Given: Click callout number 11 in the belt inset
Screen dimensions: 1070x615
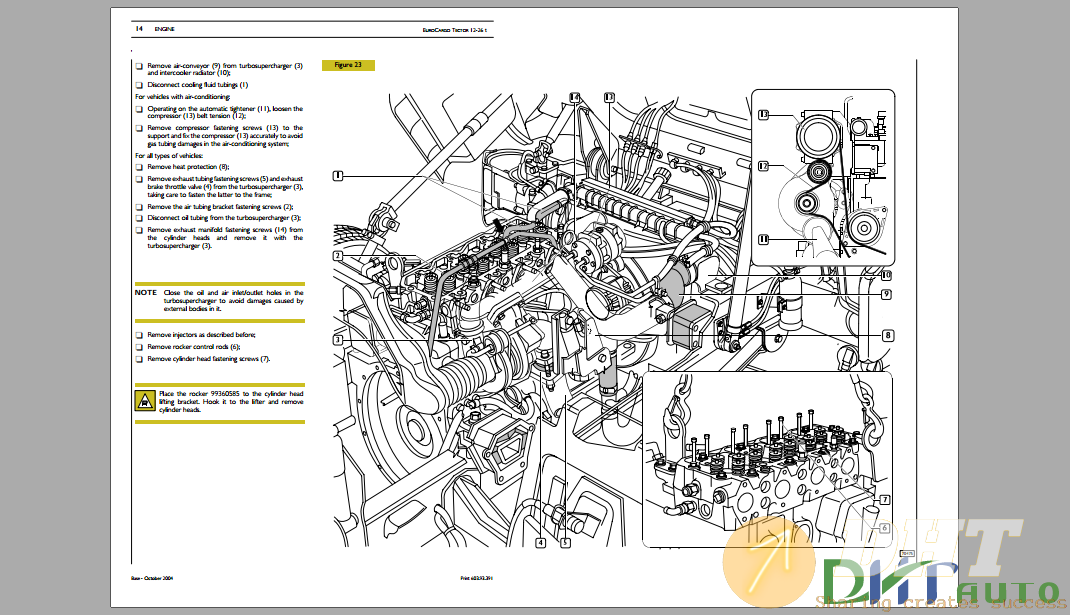Looking at the screenshot, I should (x=764, y=240).
